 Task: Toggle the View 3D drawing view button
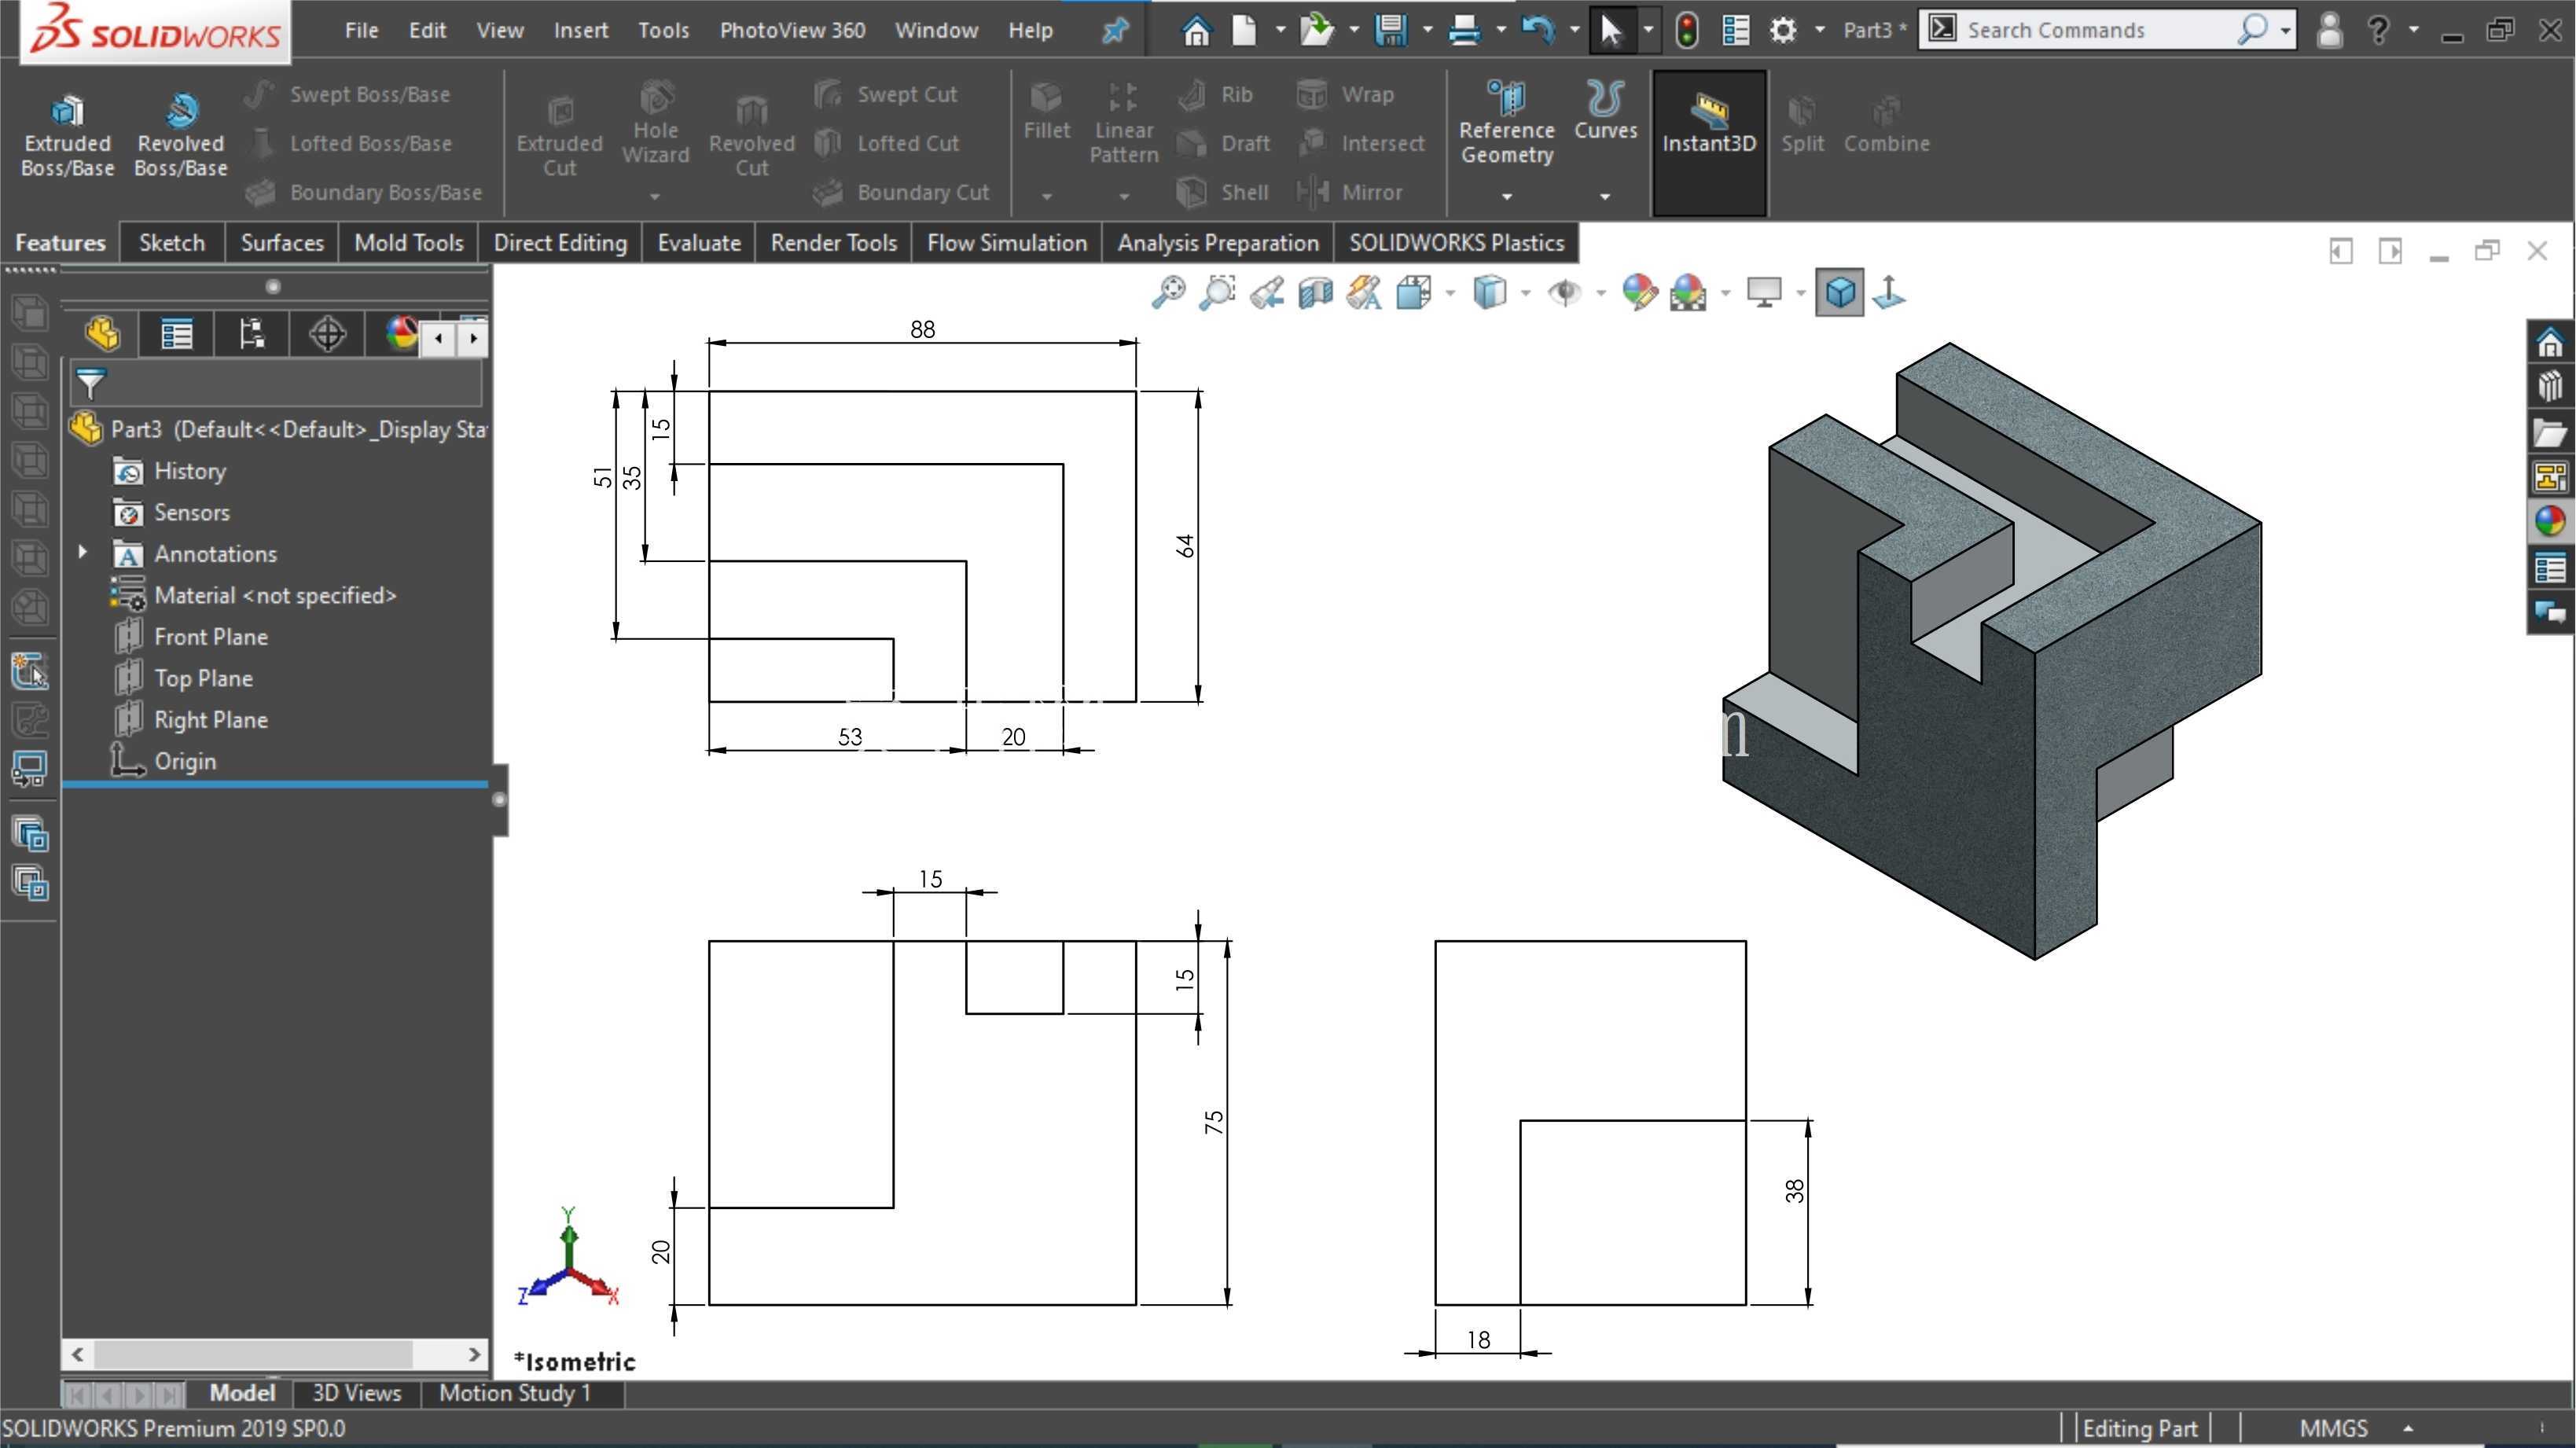[1839, 293]
